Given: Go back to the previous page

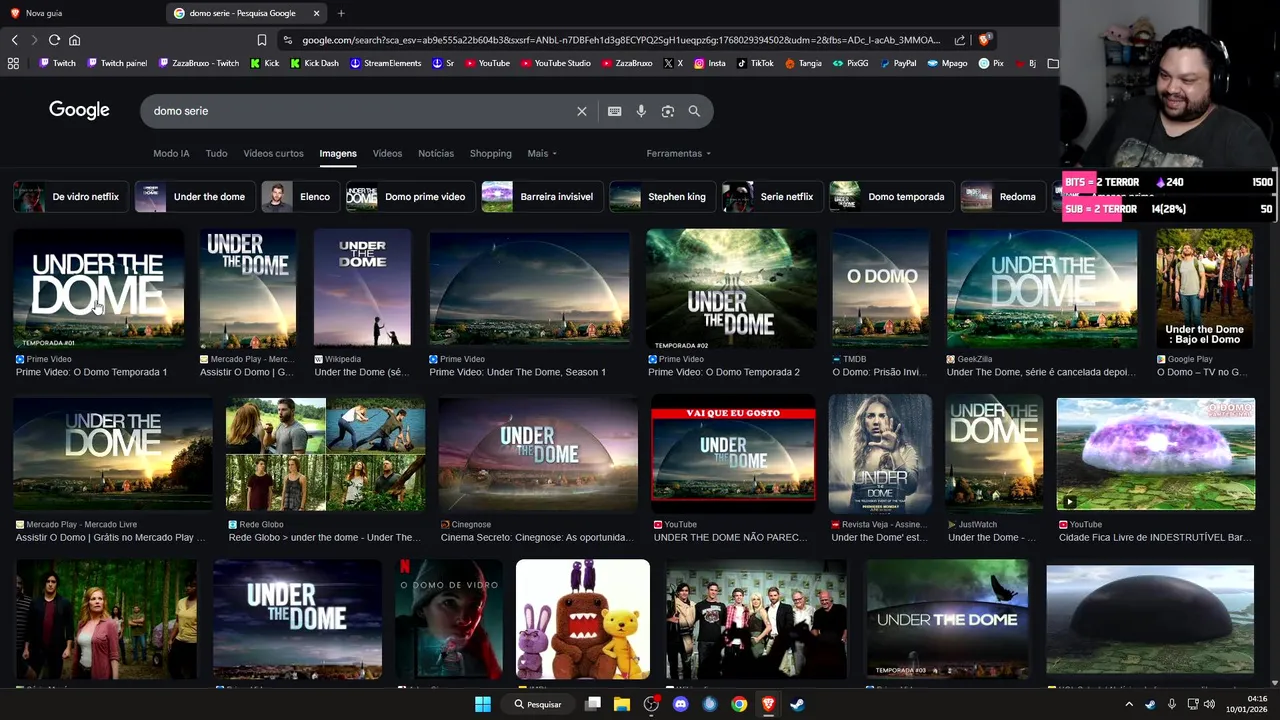Looking at the screenshot, I should [14, 40].
